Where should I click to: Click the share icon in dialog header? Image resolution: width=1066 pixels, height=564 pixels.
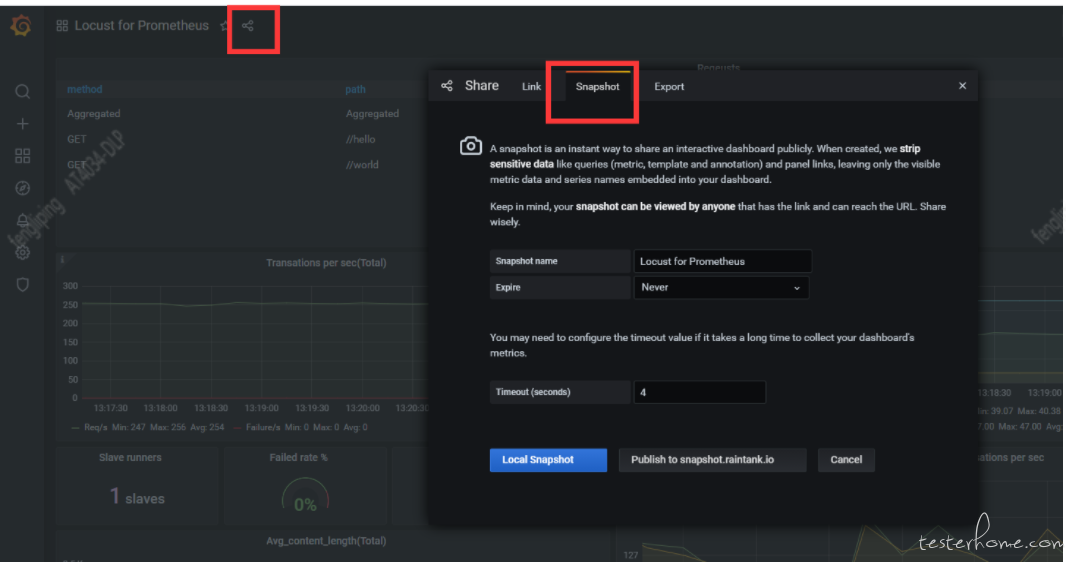(447, 86)
